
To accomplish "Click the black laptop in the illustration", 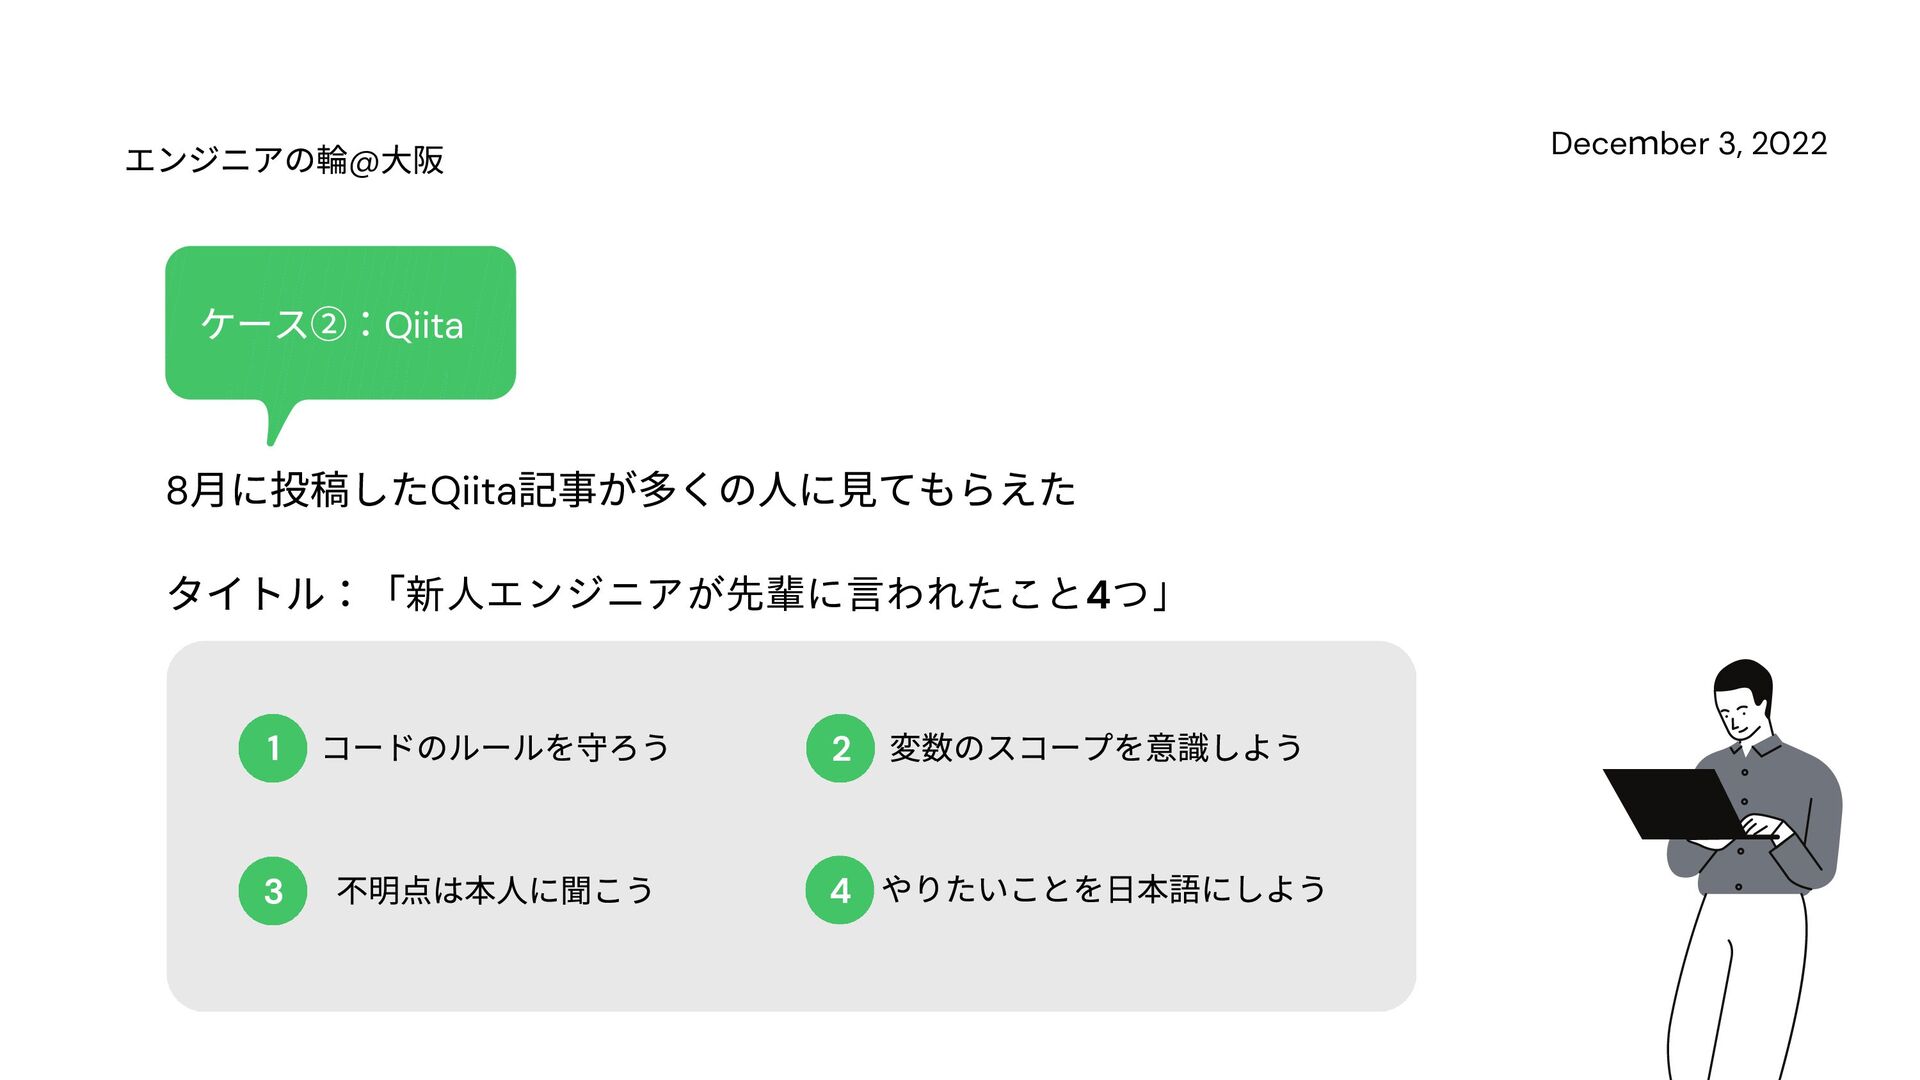I will (1675, 803).
